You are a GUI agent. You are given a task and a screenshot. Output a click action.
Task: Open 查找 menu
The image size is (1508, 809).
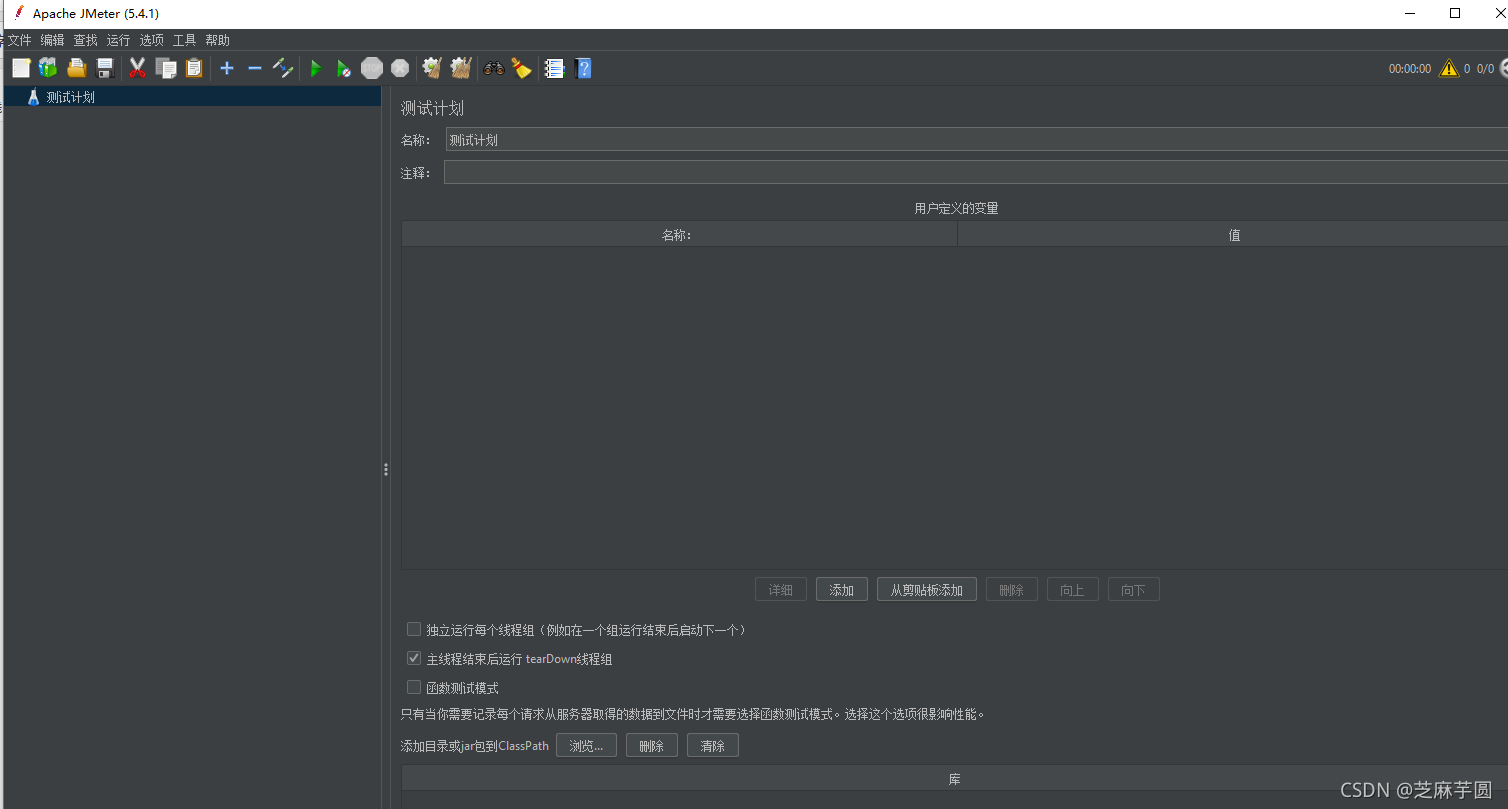(x=86, y=40)
